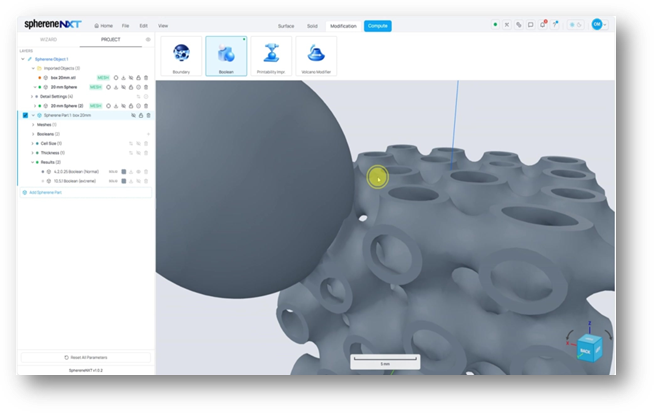This screenshot has height=414, width=654.
Task: Lock the 20 mm Sphere (2) layer
Action: click(131, 106)
